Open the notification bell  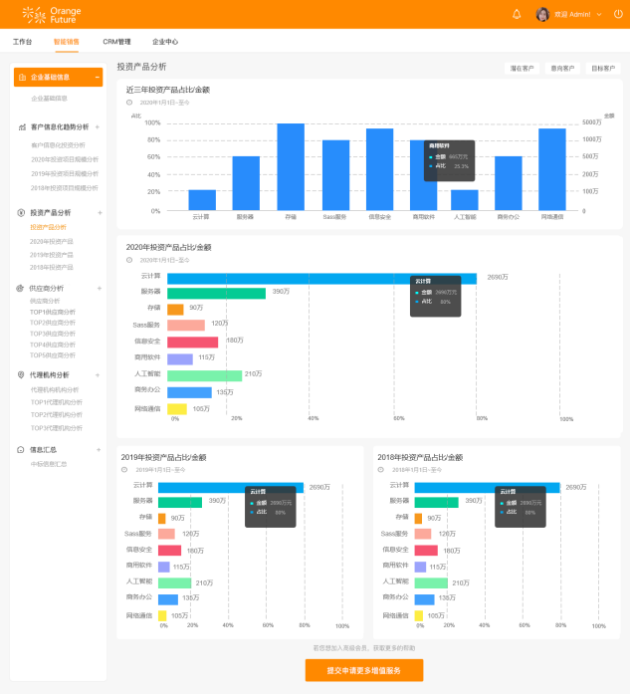click(517, 14)
